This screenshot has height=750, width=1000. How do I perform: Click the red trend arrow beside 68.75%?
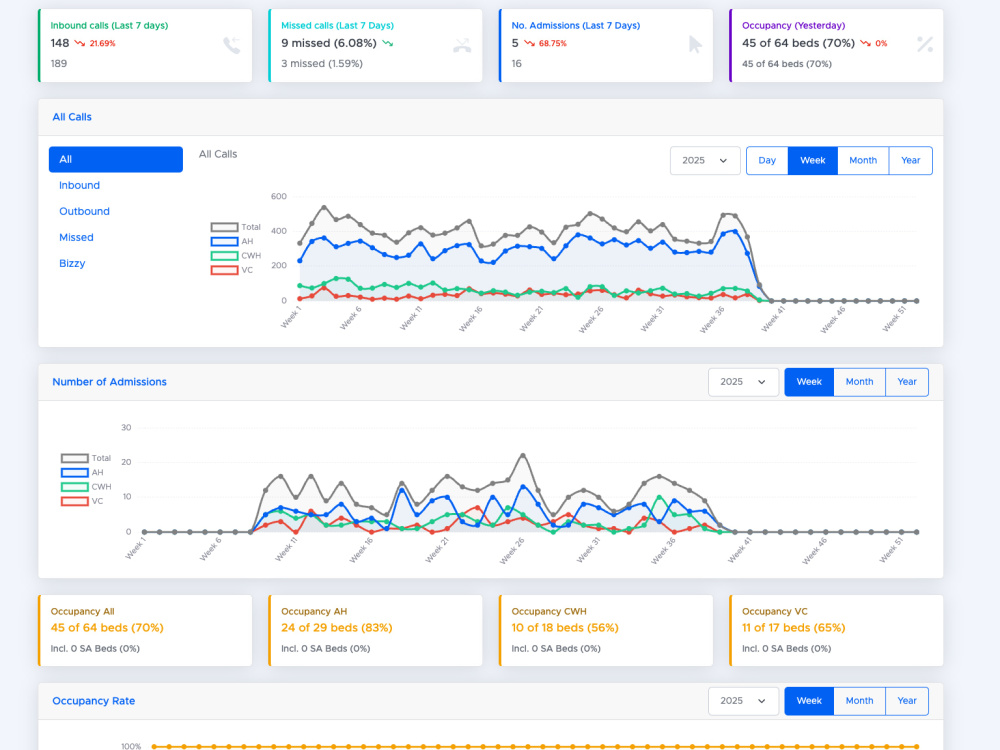click(x=529, y=43)
